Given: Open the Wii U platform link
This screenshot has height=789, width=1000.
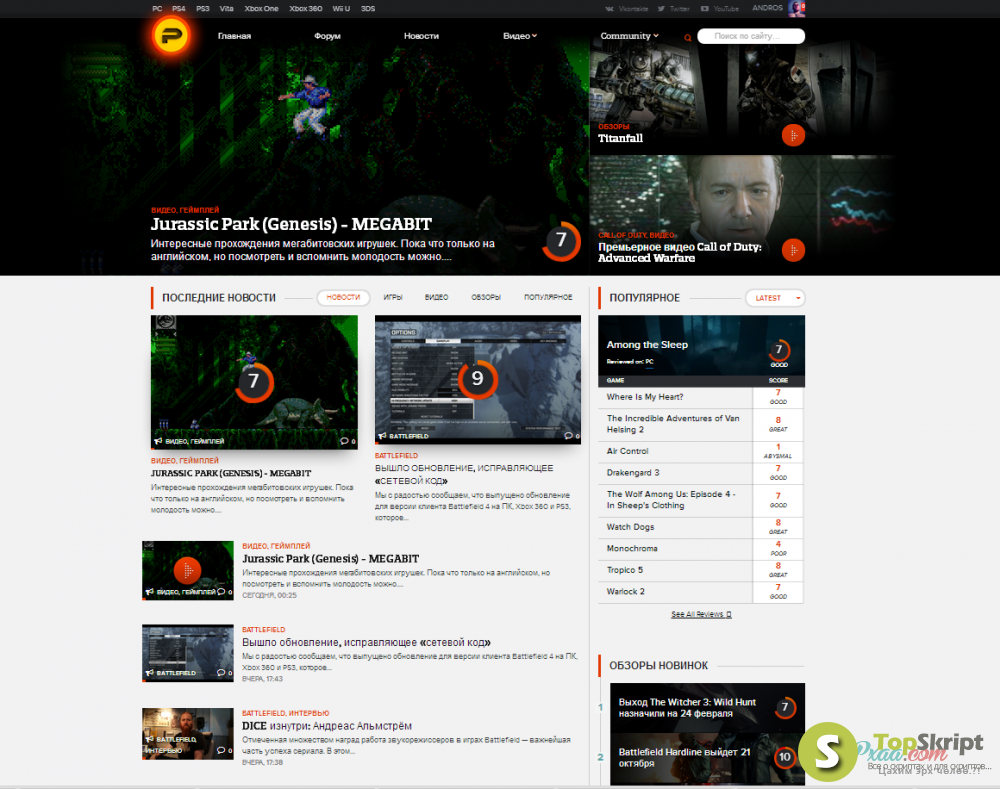Looking at the screenshot, I should 341,9.
